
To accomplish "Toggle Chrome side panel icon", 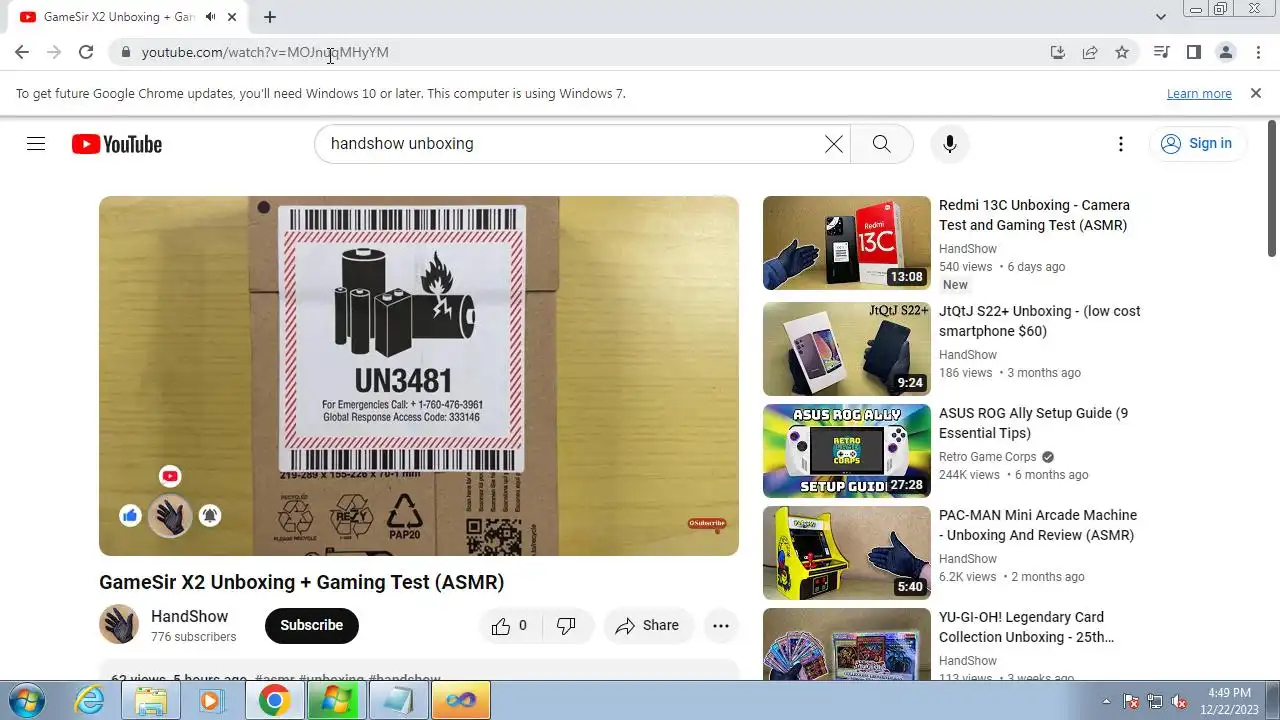I will [x=1193, y=52].
